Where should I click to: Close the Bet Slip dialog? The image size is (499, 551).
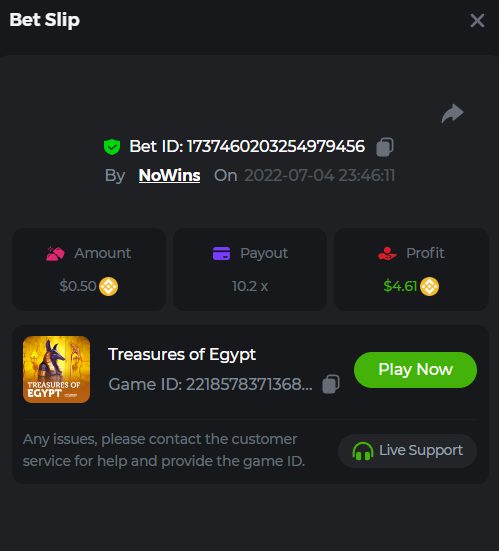(x=477, y=20)
